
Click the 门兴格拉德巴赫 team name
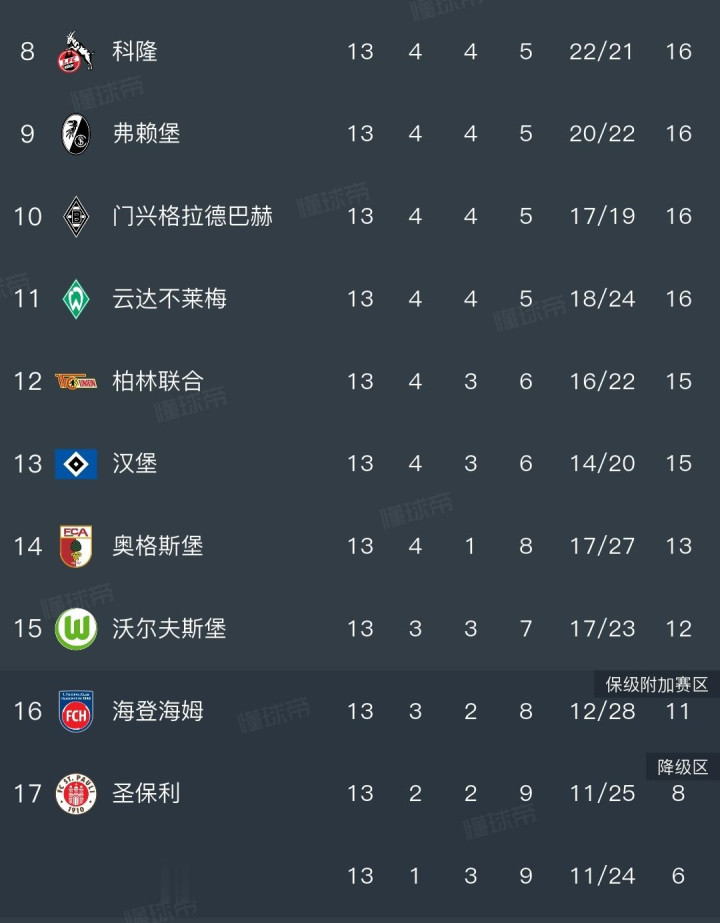coord(192,216)
